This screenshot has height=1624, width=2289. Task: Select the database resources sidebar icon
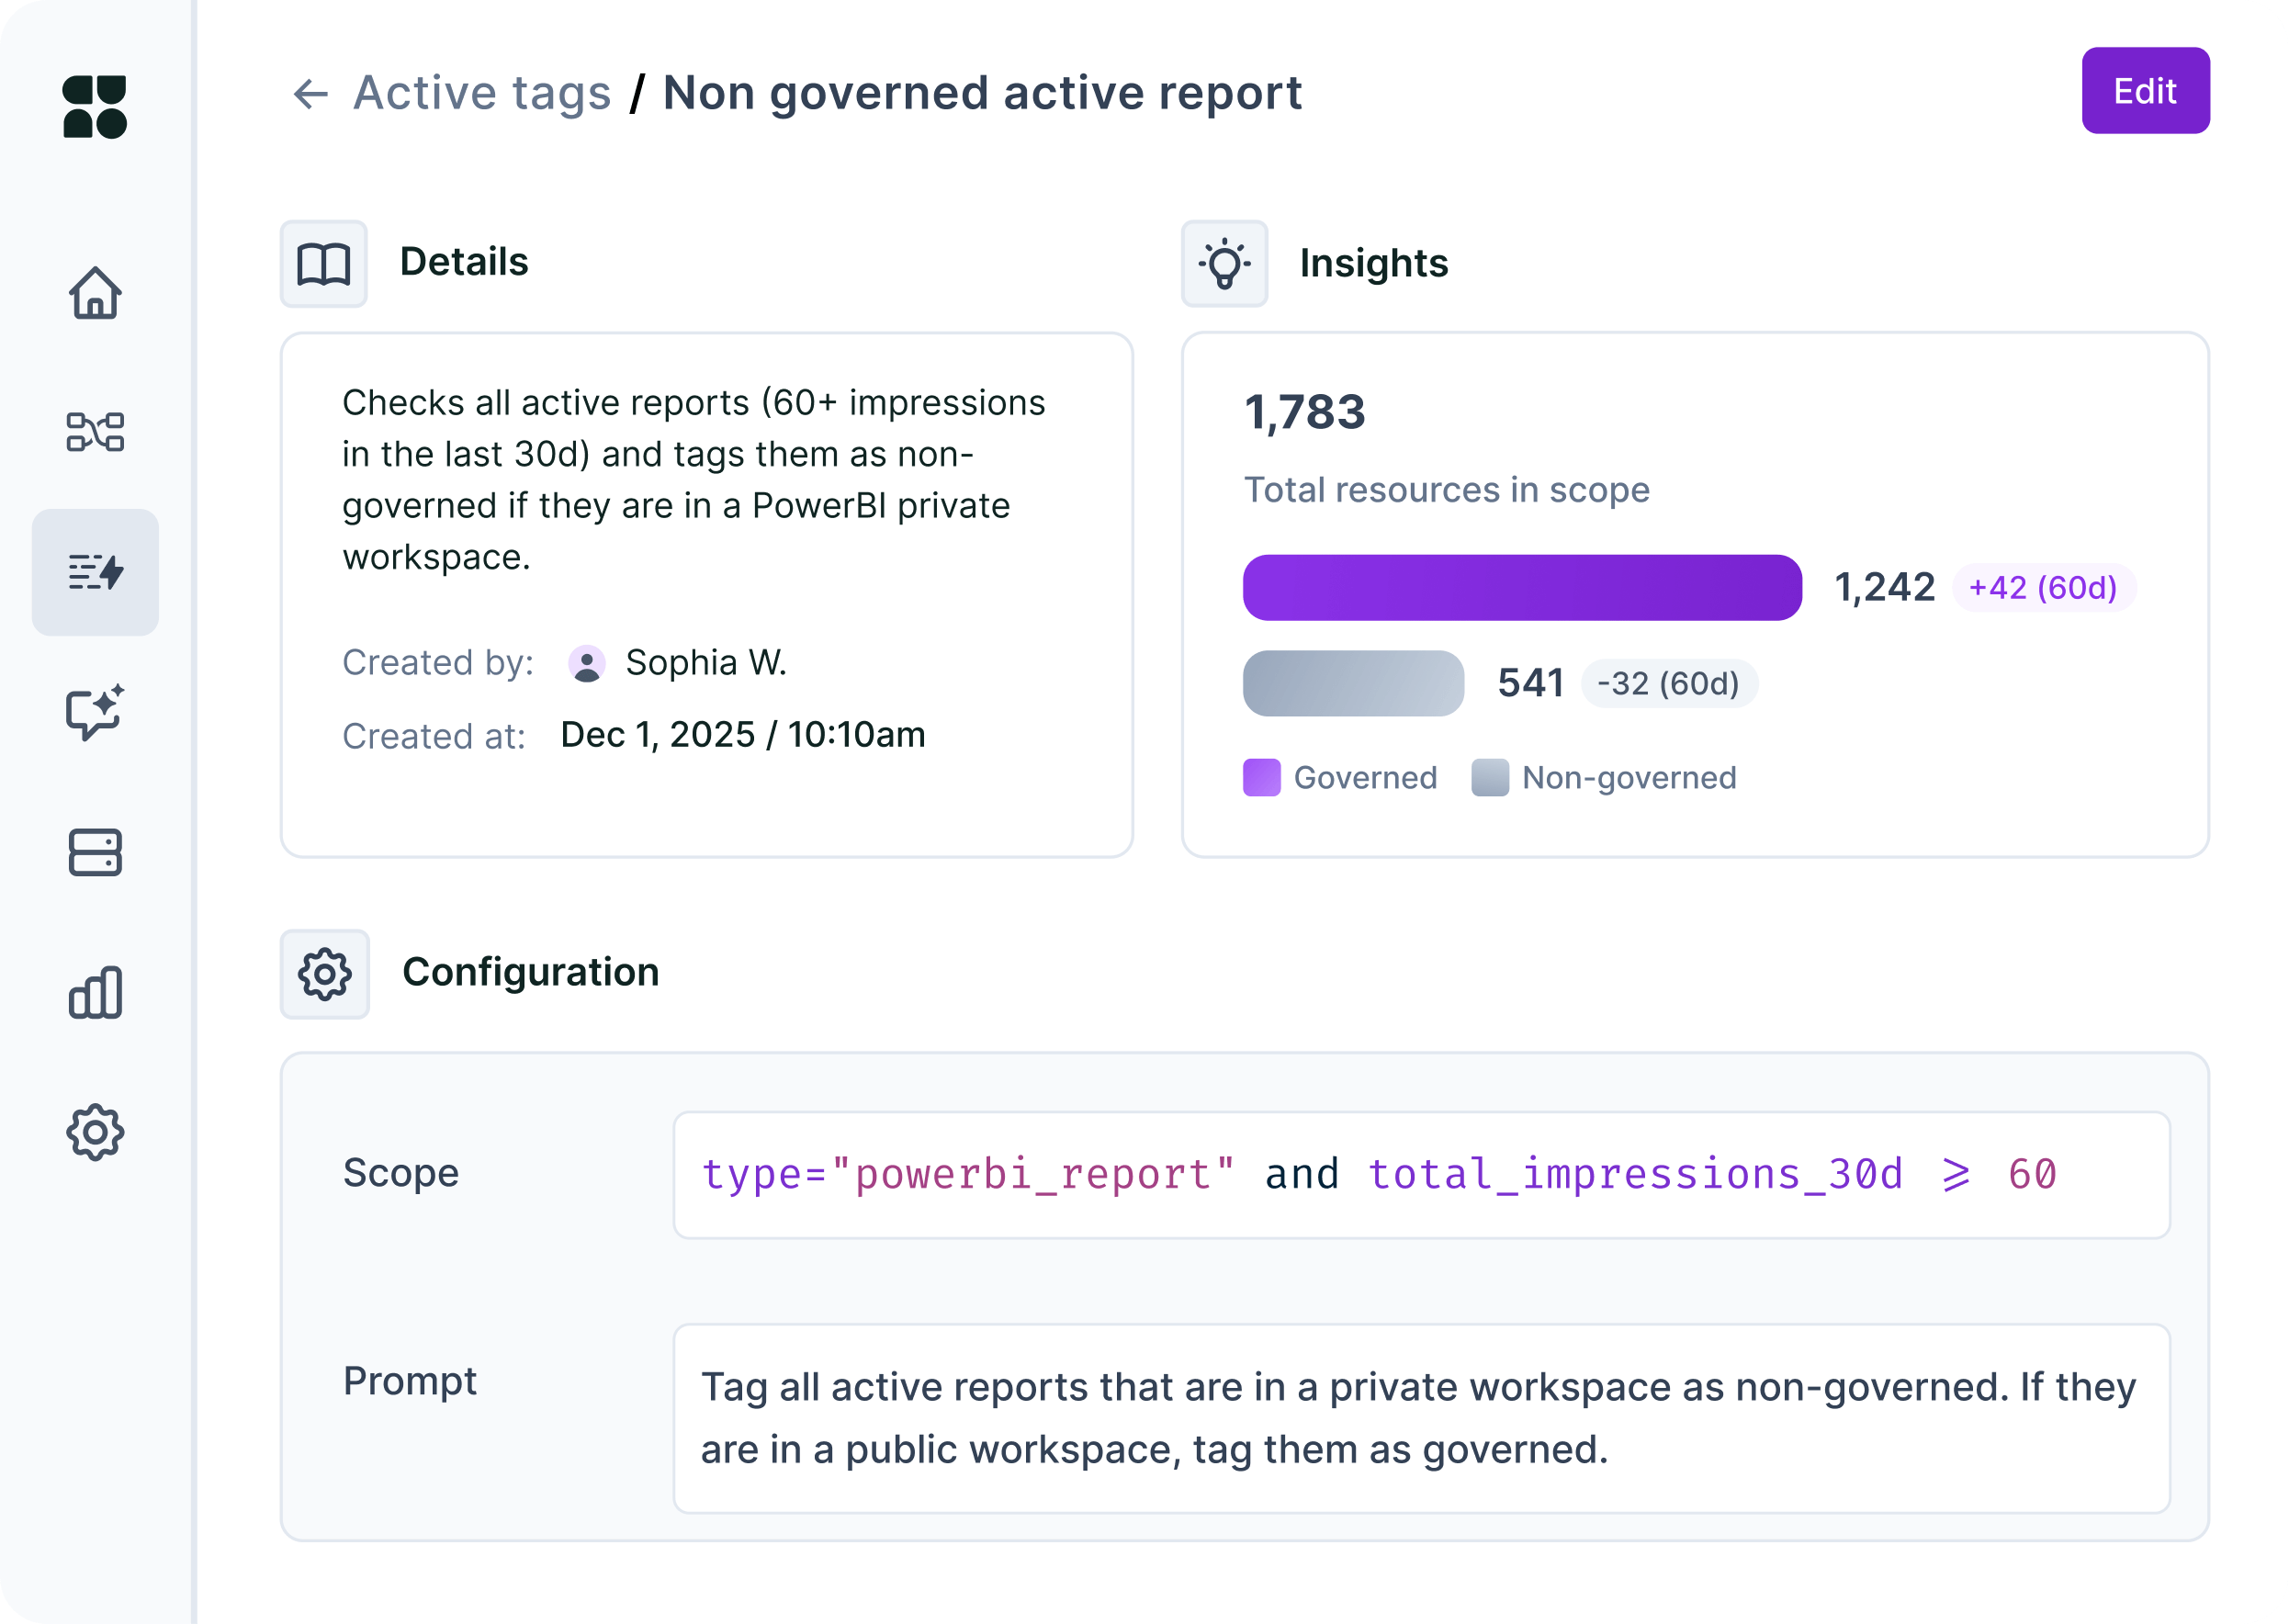click(x=95, y=852)
